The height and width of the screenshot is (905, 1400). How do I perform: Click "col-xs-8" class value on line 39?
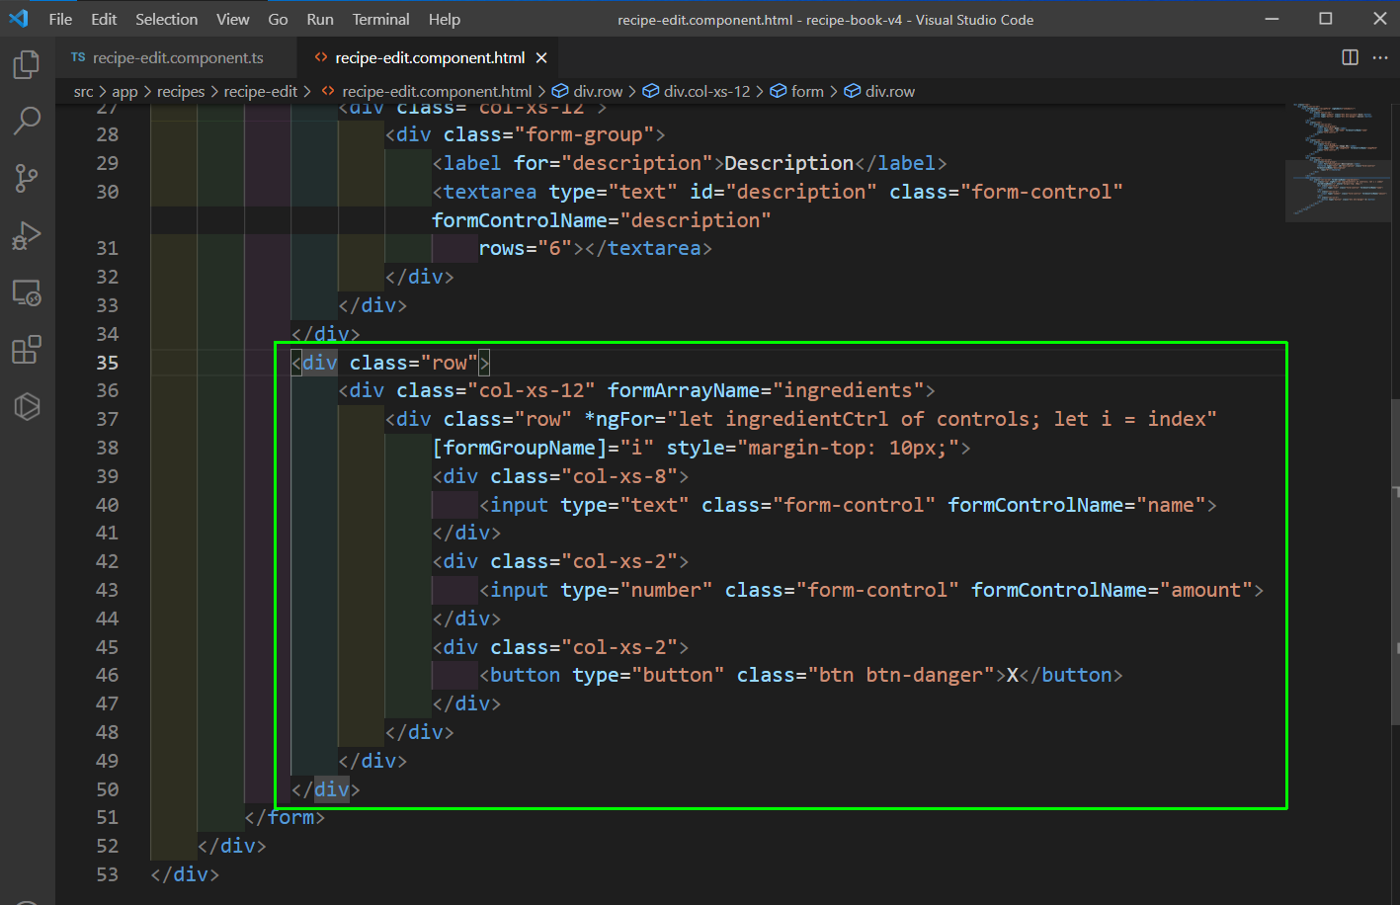619,477
